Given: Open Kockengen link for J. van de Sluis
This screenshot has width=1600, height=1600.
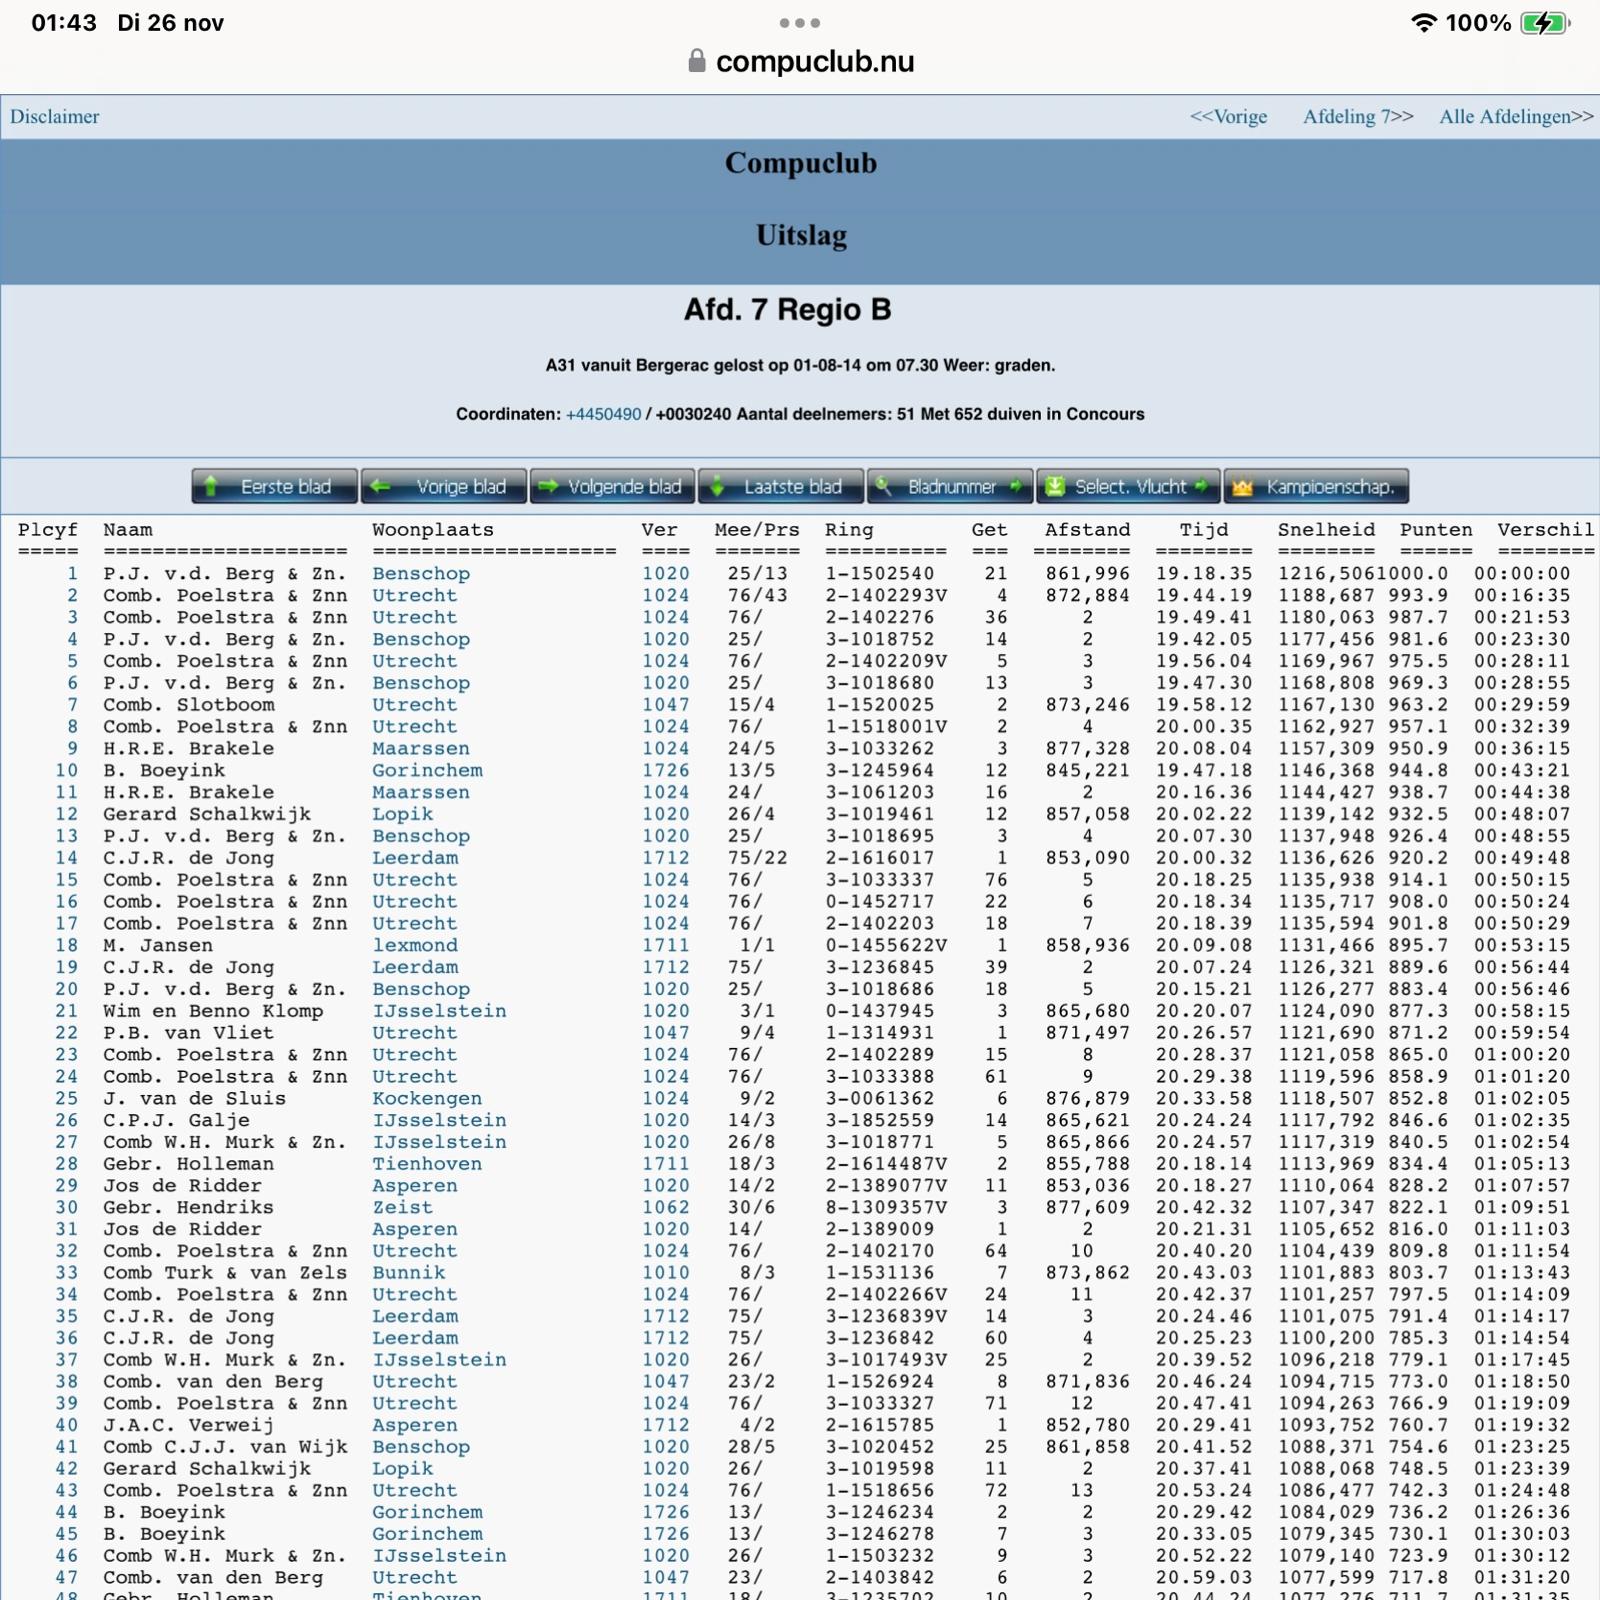Looking at the screenshot, I should pyautogui.click(x=427, y=1099).
